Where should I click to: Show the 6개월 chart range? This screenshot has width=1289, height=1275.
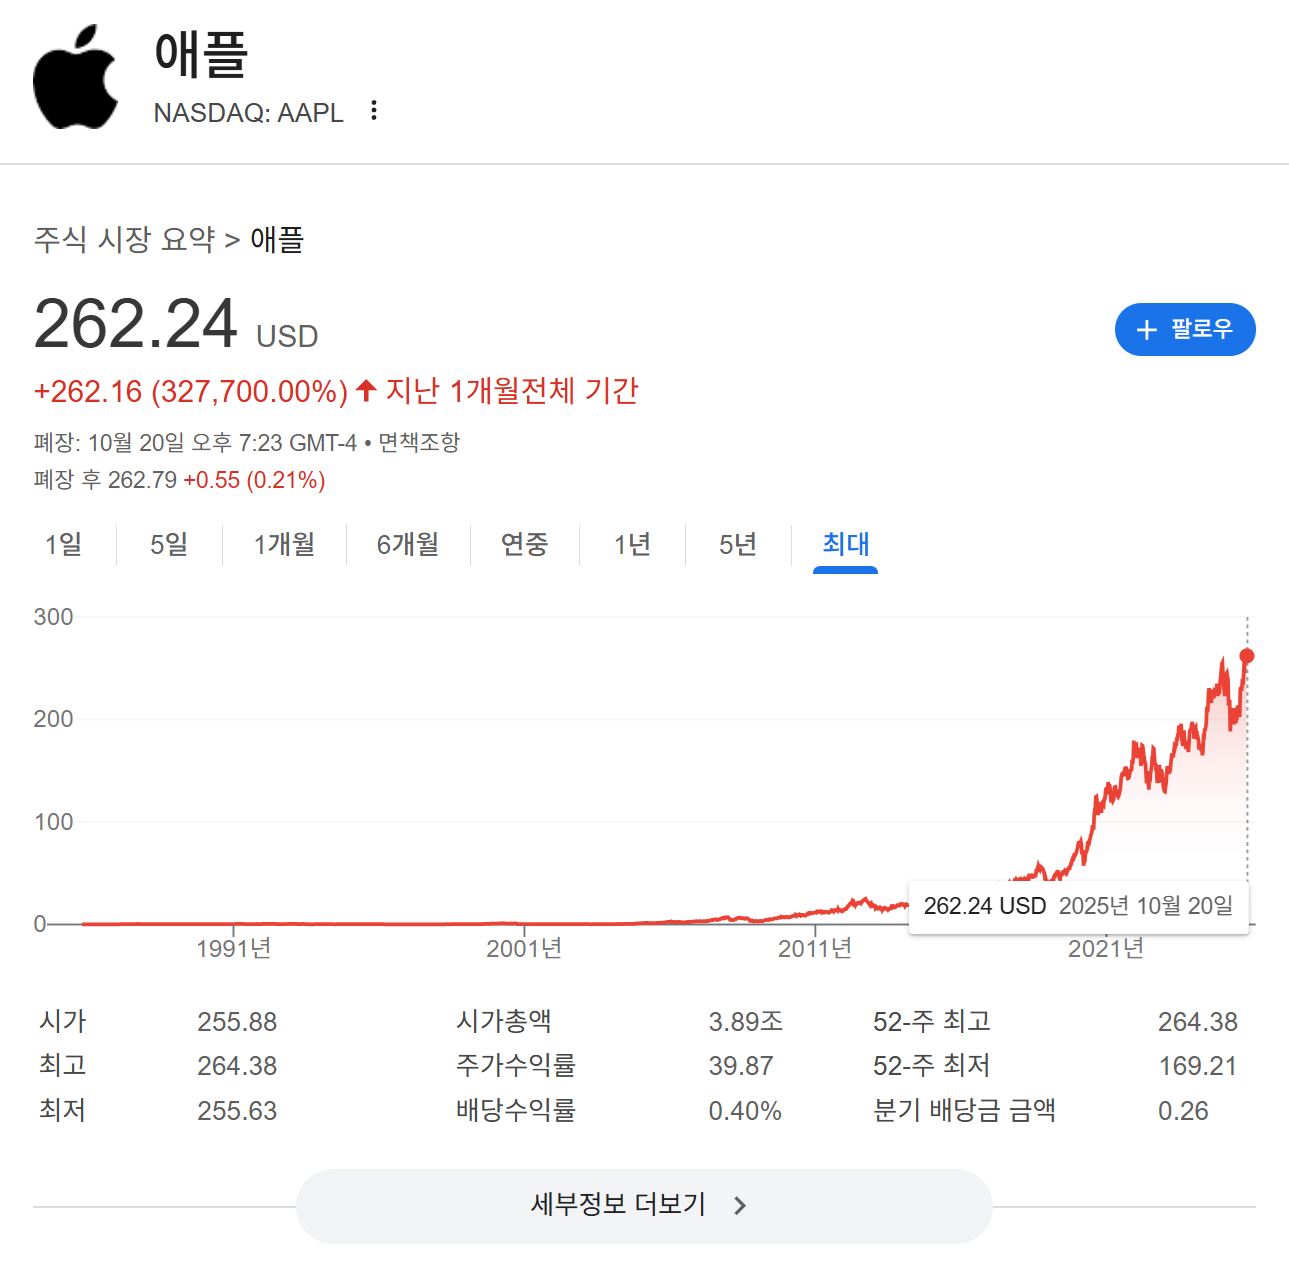pyautogui.click(x=408, y=544)
